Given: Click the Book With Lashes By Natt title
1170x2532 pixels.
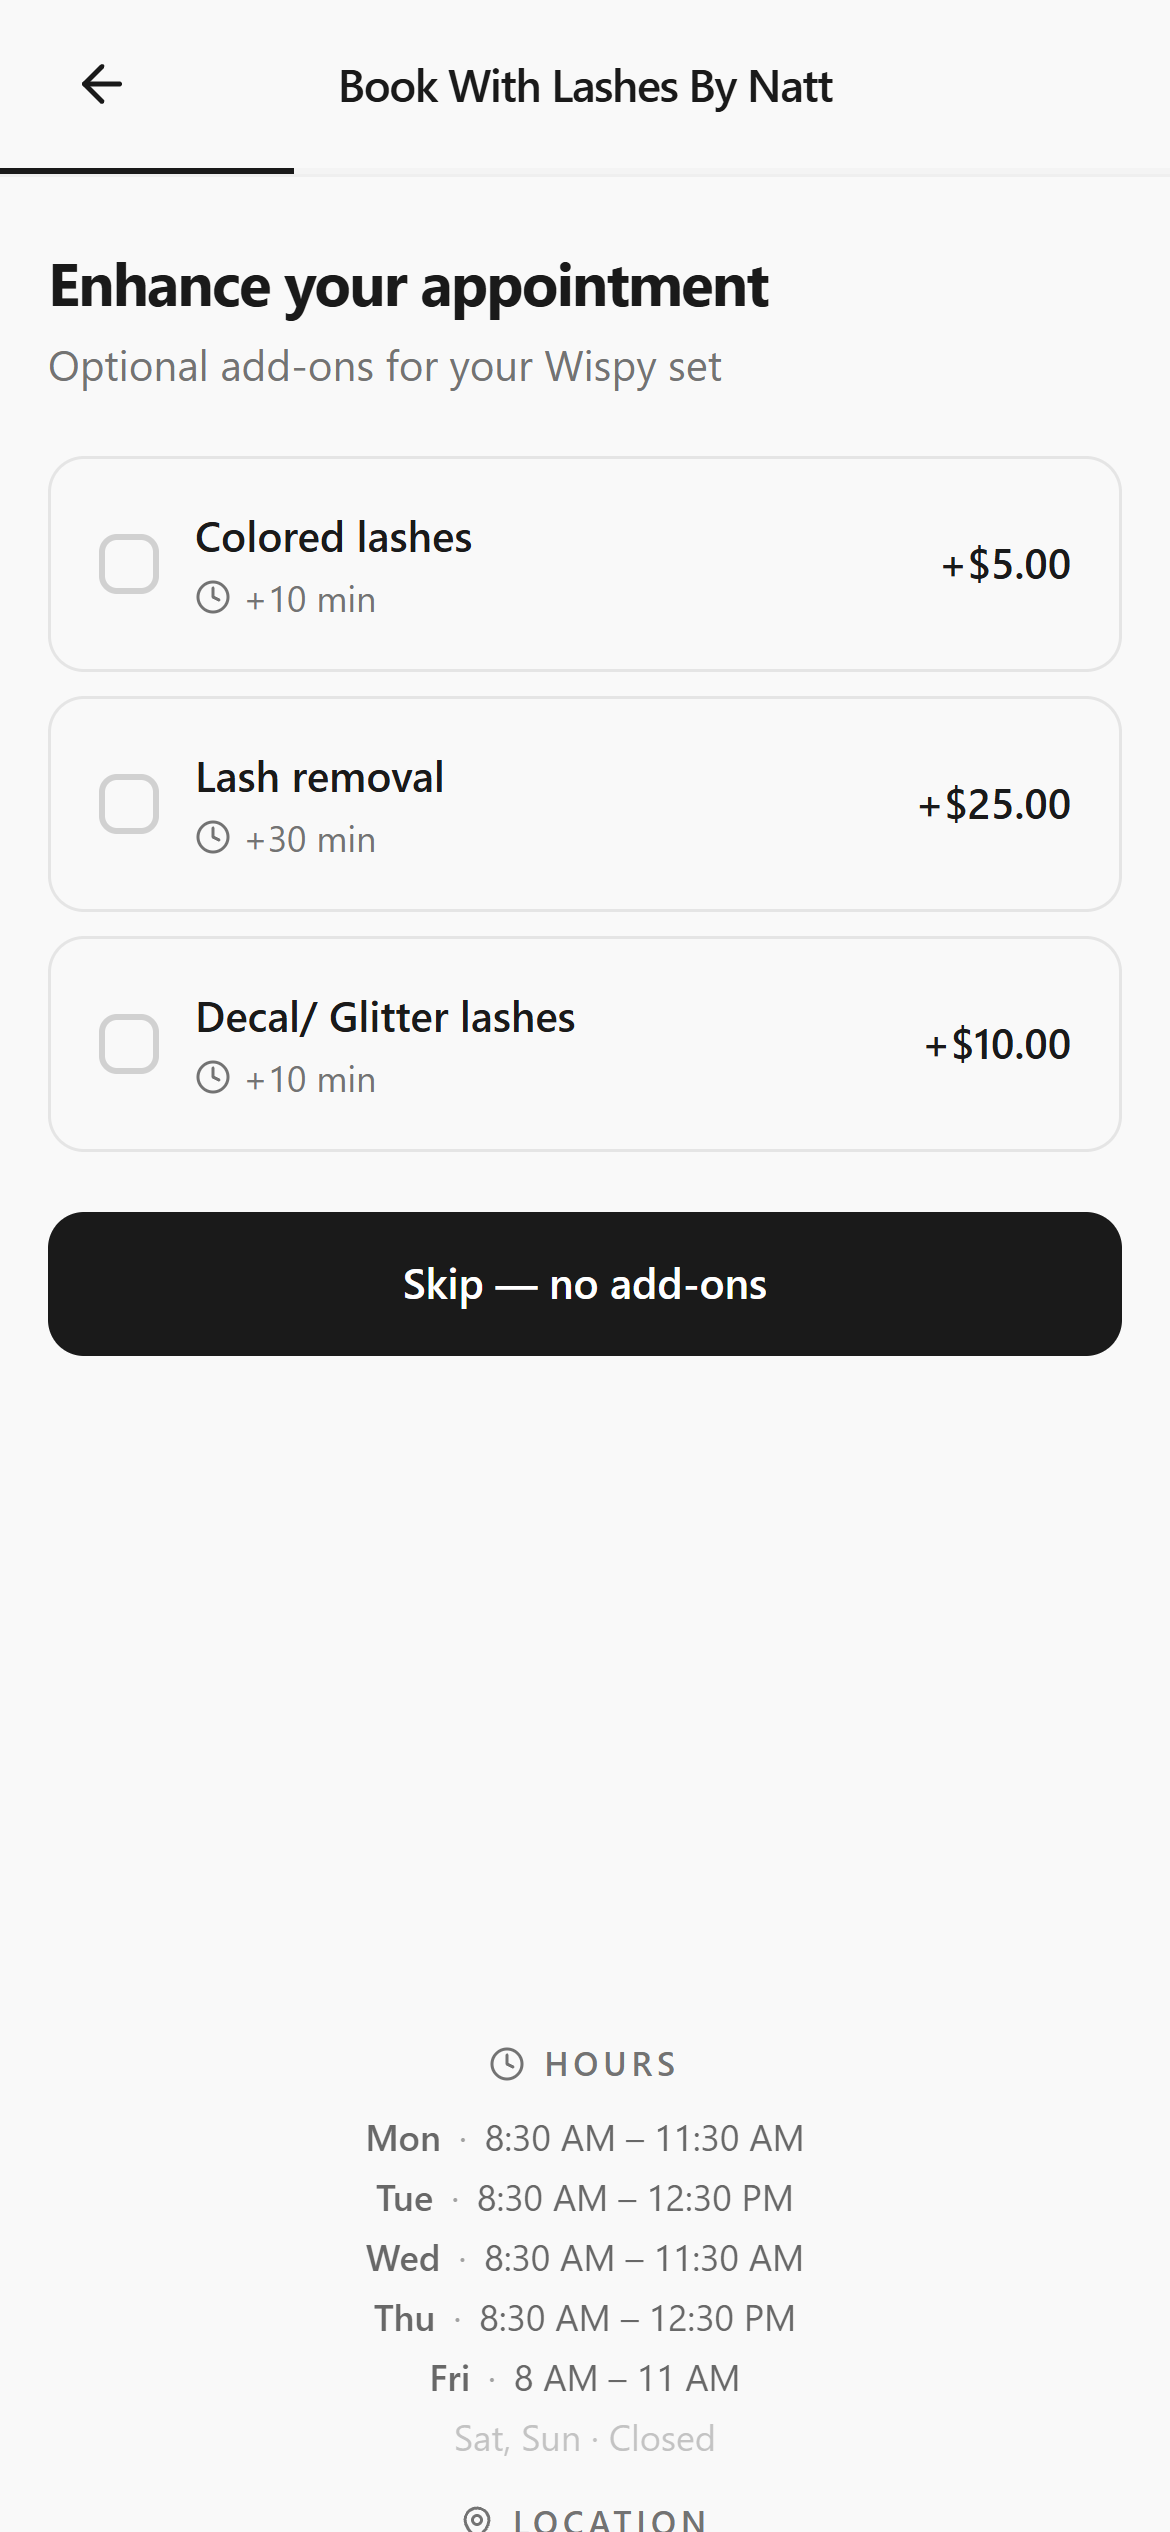Looking at the screenshot, I should click(585, 87).
